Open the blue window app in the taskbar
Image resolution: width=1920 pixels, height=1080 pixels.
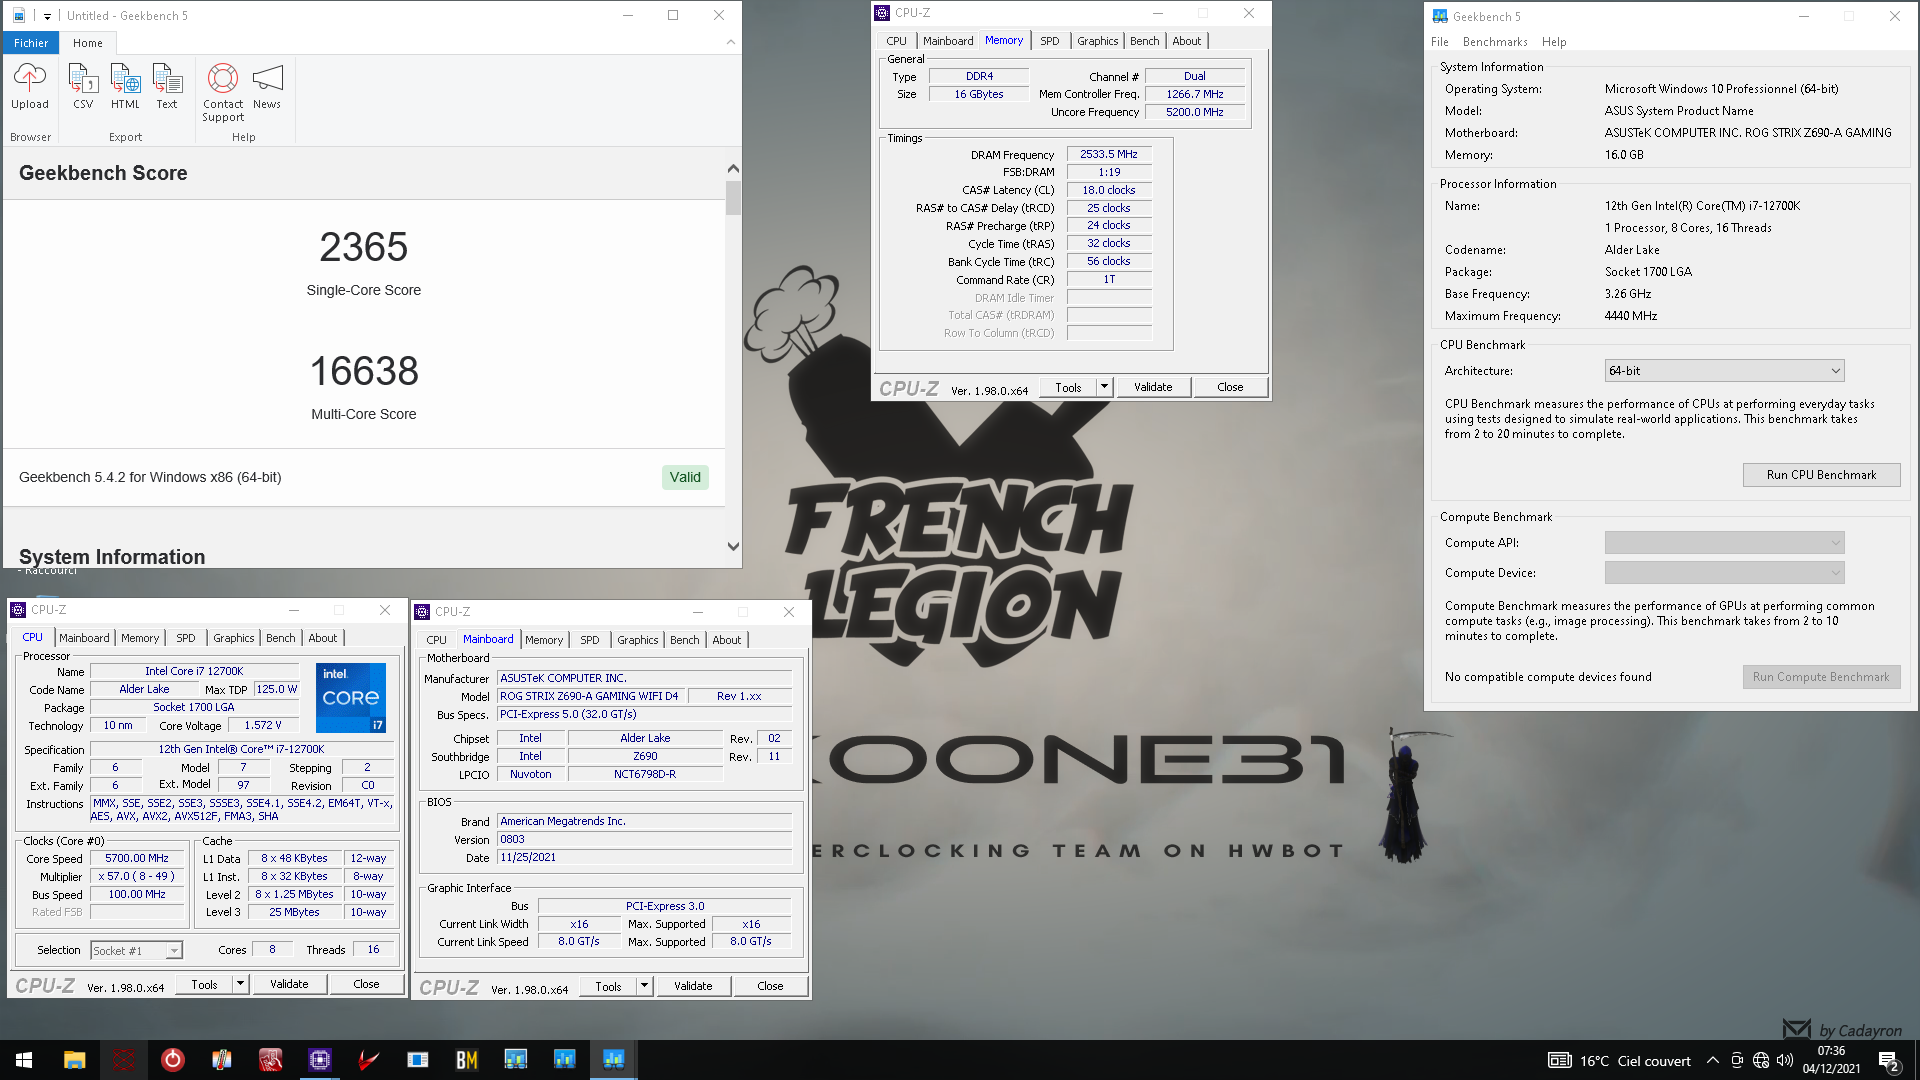coord(417,1060)
